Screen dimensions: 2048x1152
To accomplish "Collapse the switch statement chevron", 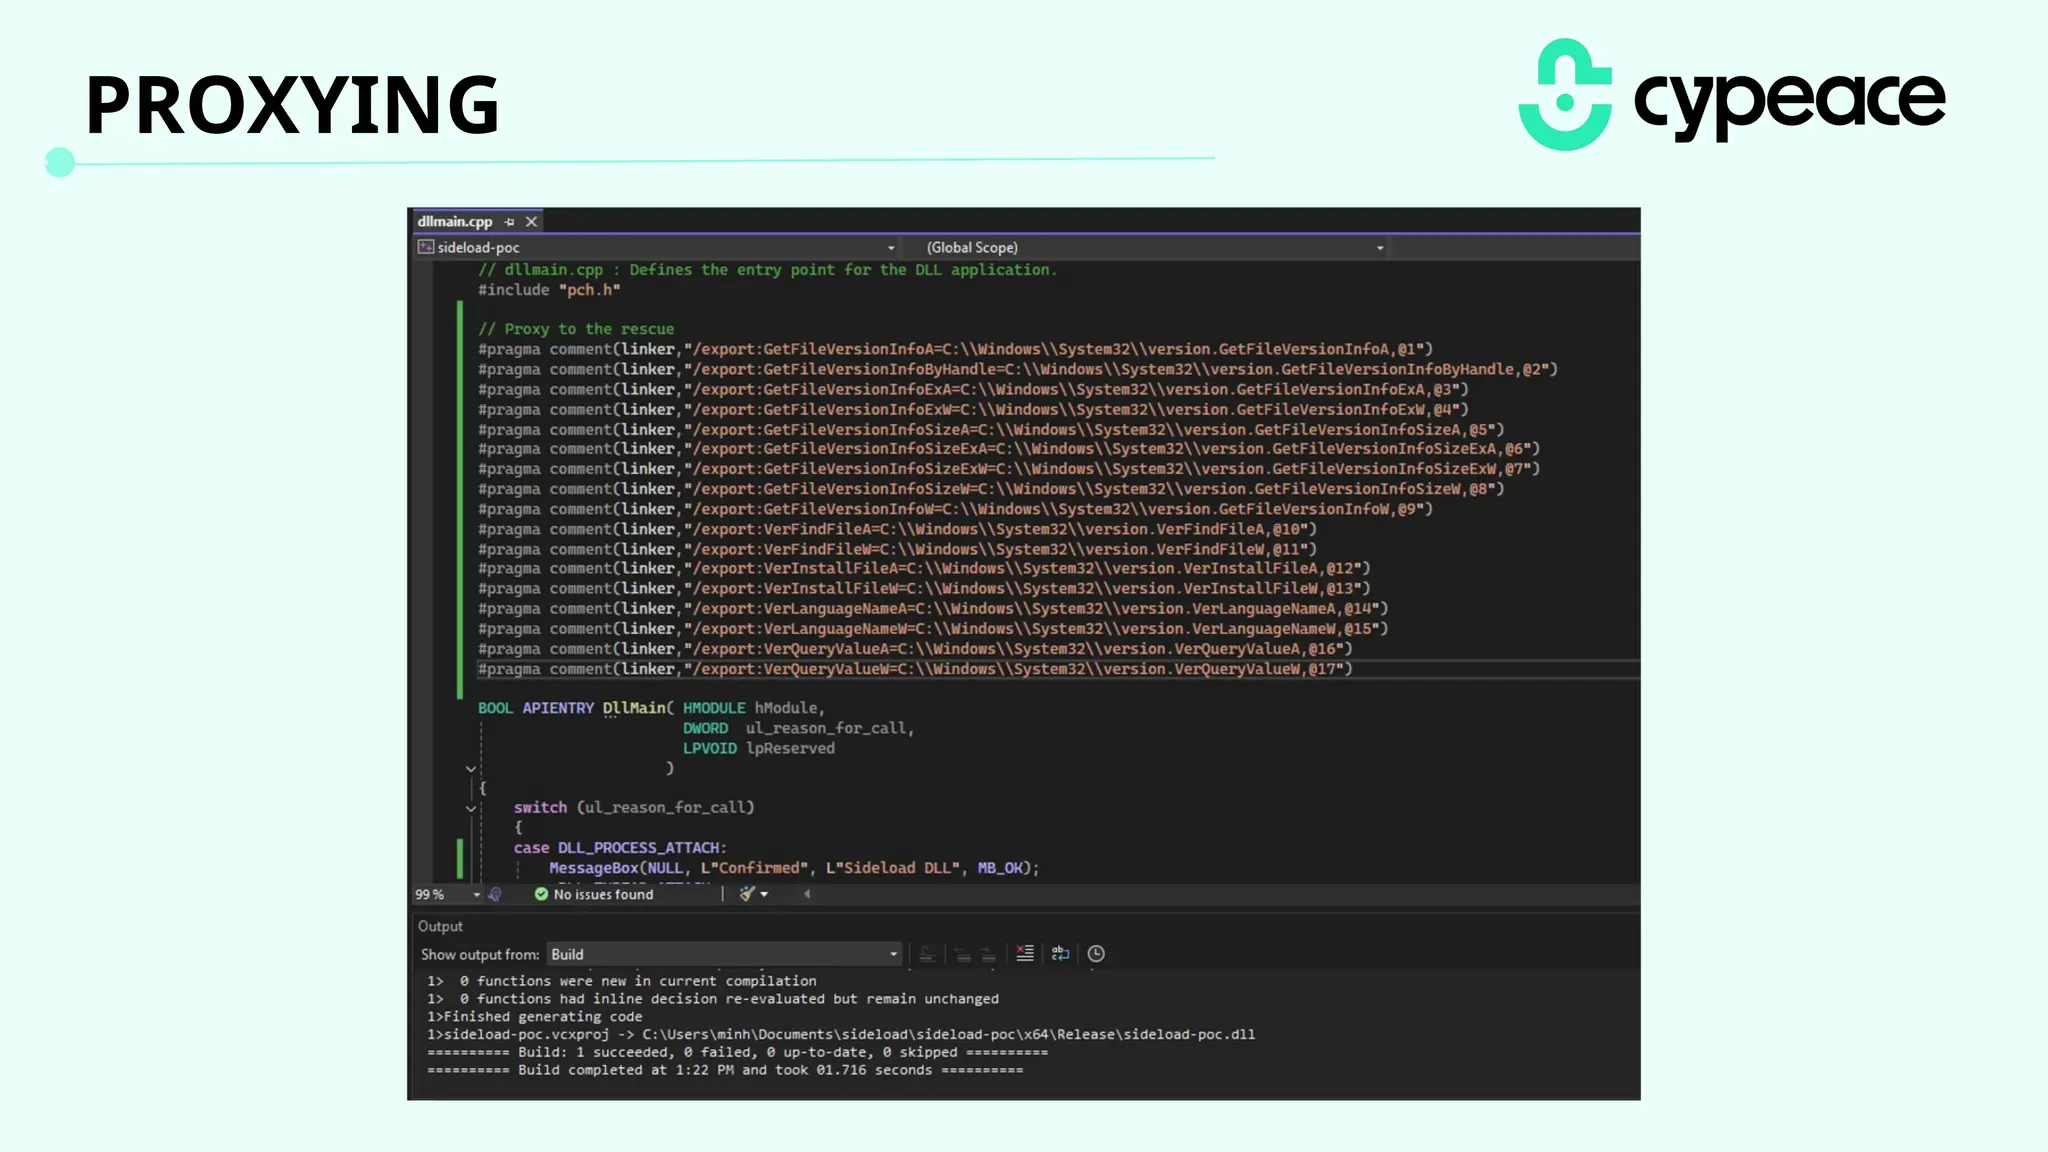I will 471,808.
